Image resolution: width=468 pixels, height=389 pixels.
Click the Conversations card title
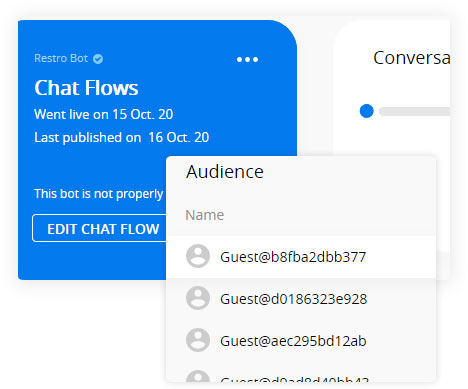[412, 58]
